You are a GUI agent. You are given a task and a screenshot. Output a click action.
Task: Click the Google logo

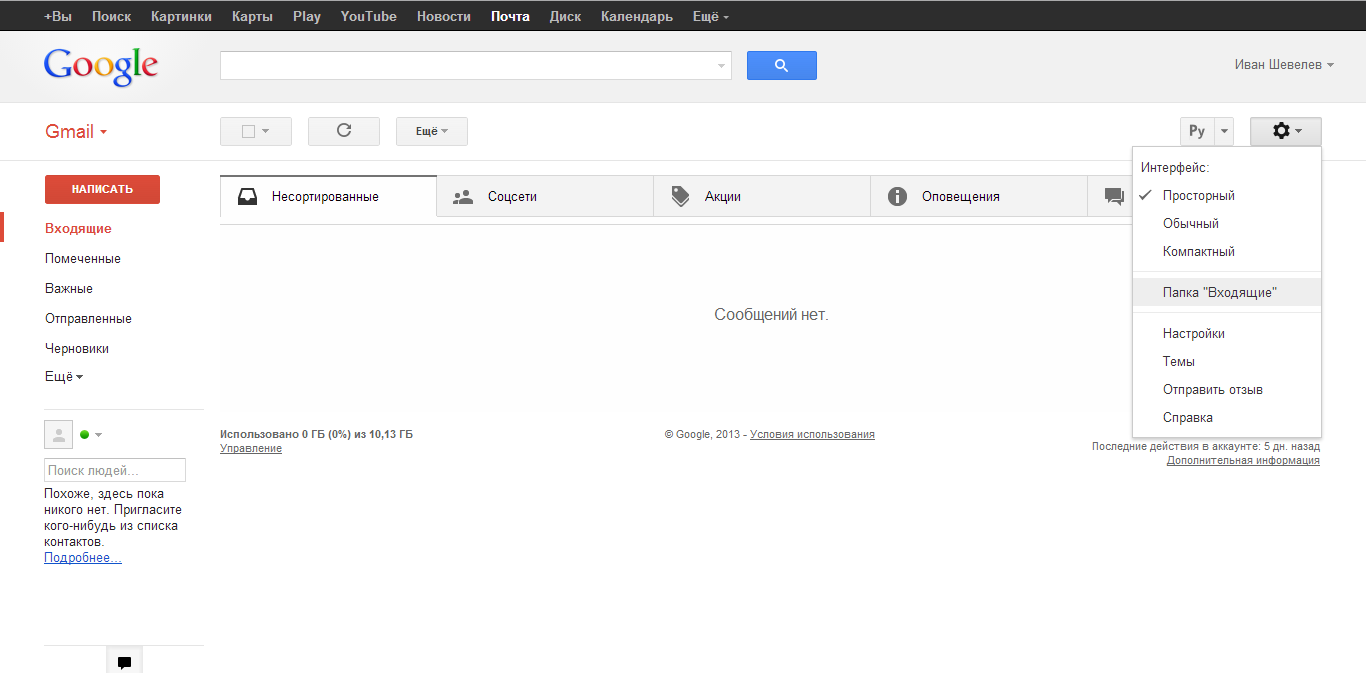coord(101,67)
